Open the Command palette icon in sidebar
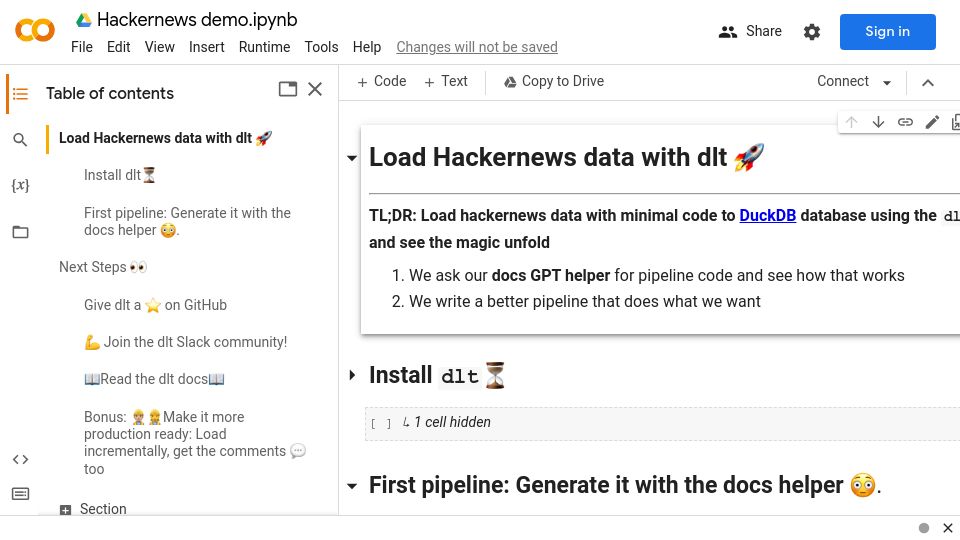960x540 pixels. pos(20,493)
